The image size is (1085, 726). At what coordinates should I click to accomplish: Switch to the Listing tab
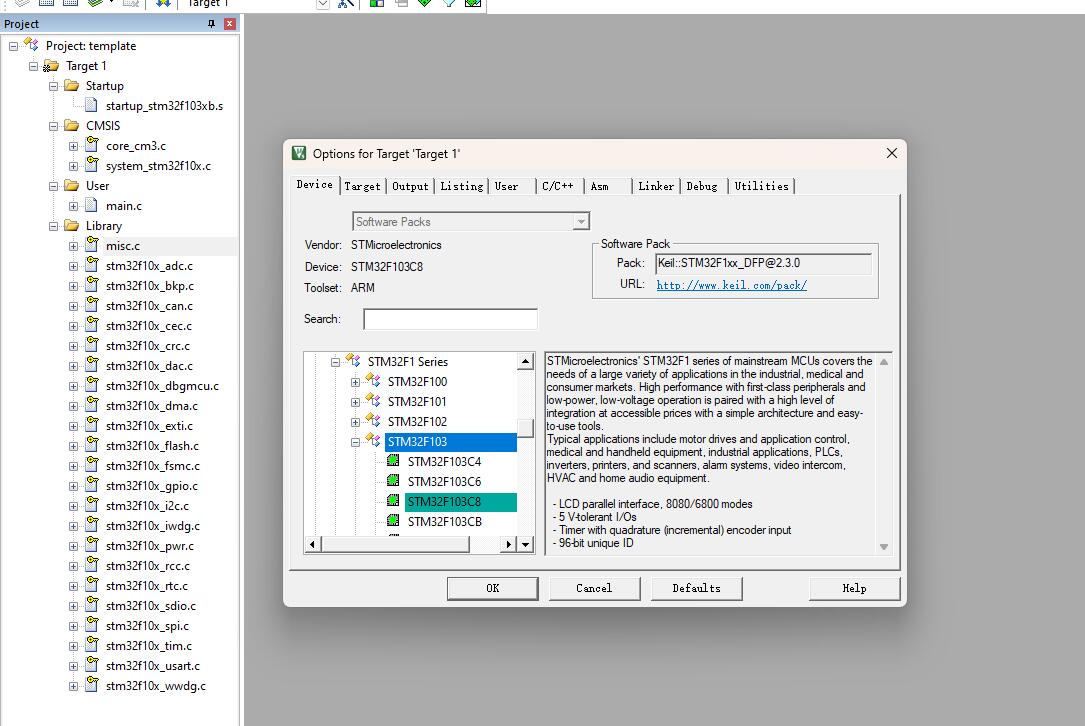click(x=462, y=186)
